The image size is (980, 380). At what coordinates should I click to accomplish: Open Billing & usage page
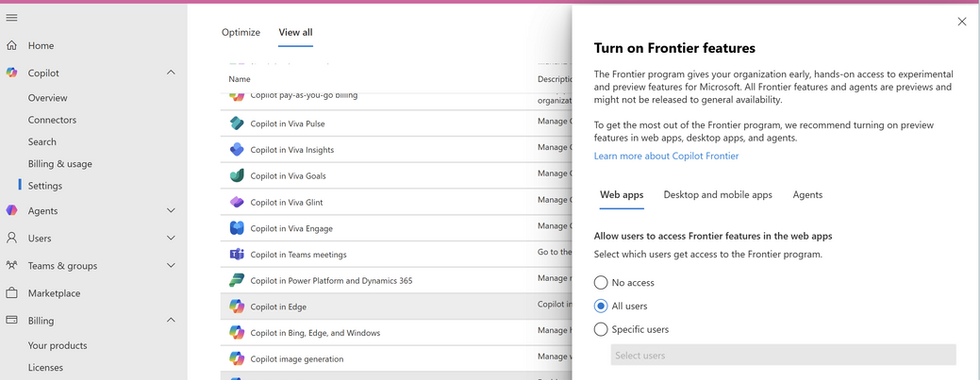[60, 164]
